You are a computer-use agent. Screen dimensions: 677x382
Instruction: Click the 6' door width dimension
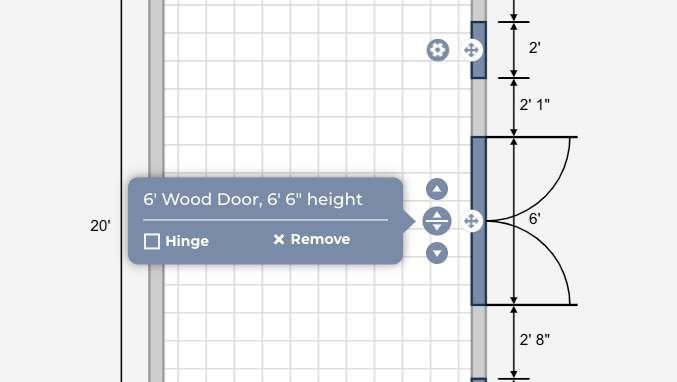click(535, 219)
